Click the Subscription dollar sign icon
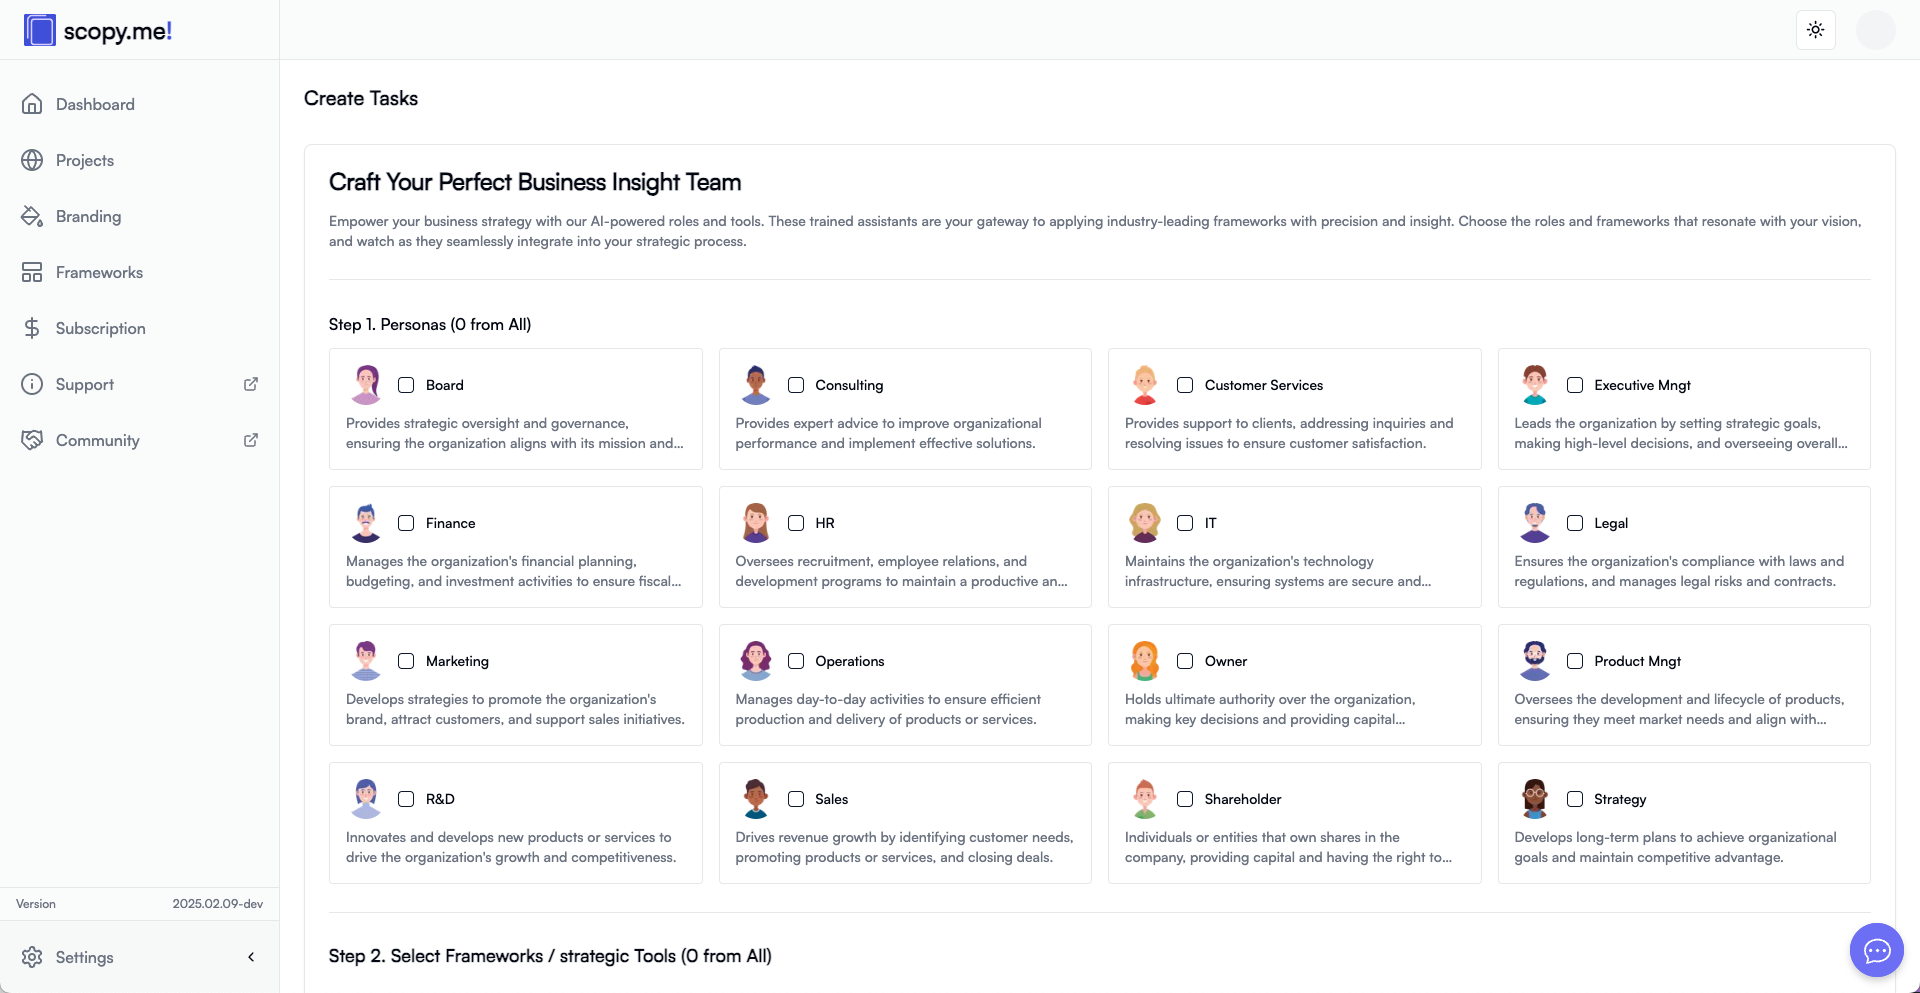This screenshot has width=1920, height=993. pyautogui.click(x=32, y=328)
